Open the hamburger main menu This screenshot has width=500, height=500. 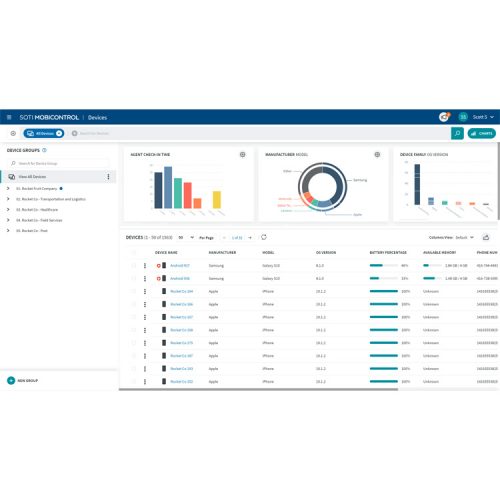(9, 117)
